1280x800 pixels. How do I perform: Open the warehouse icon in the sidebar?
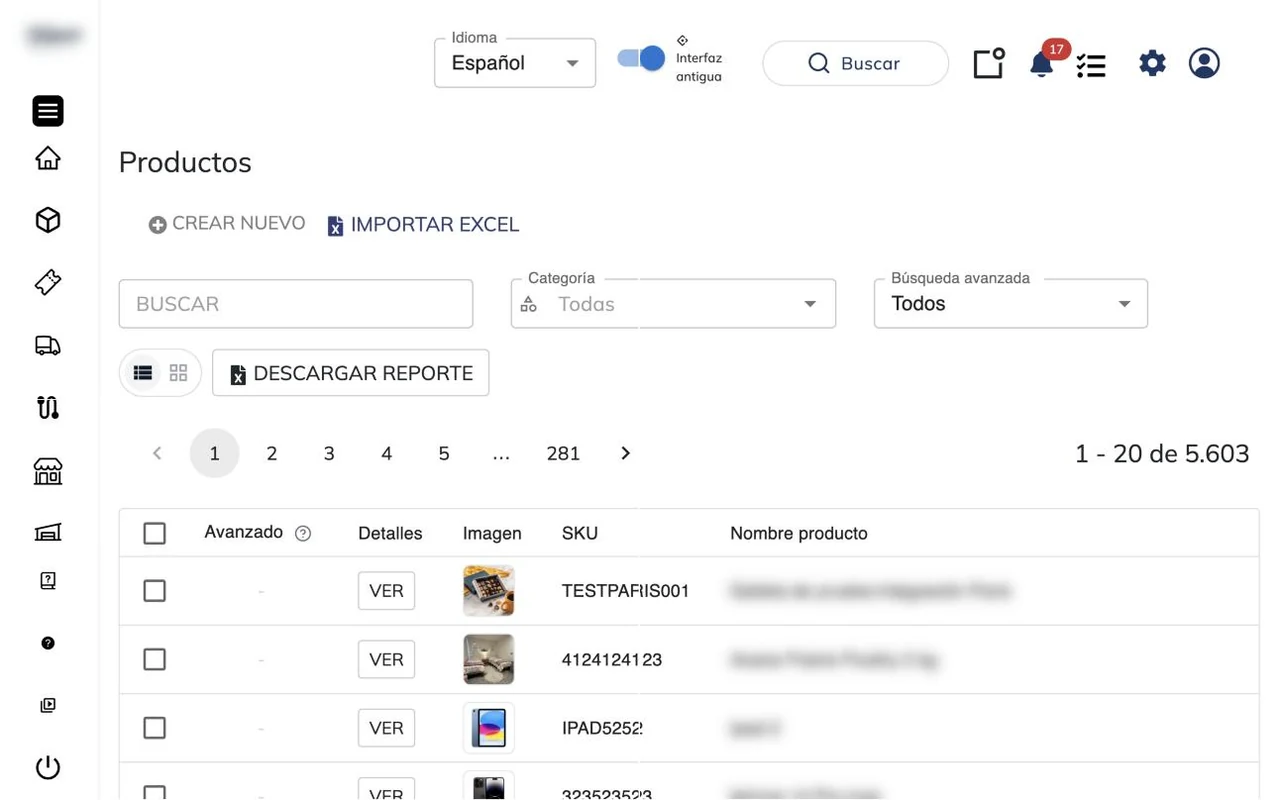click(48, 532)
